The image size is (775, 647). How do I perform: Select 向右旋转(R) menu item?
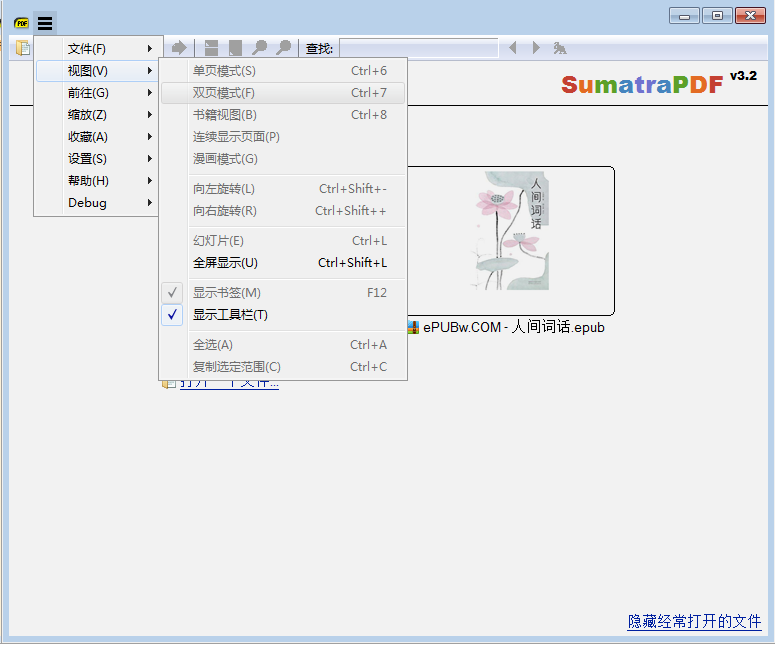click(x=283, y=211)
